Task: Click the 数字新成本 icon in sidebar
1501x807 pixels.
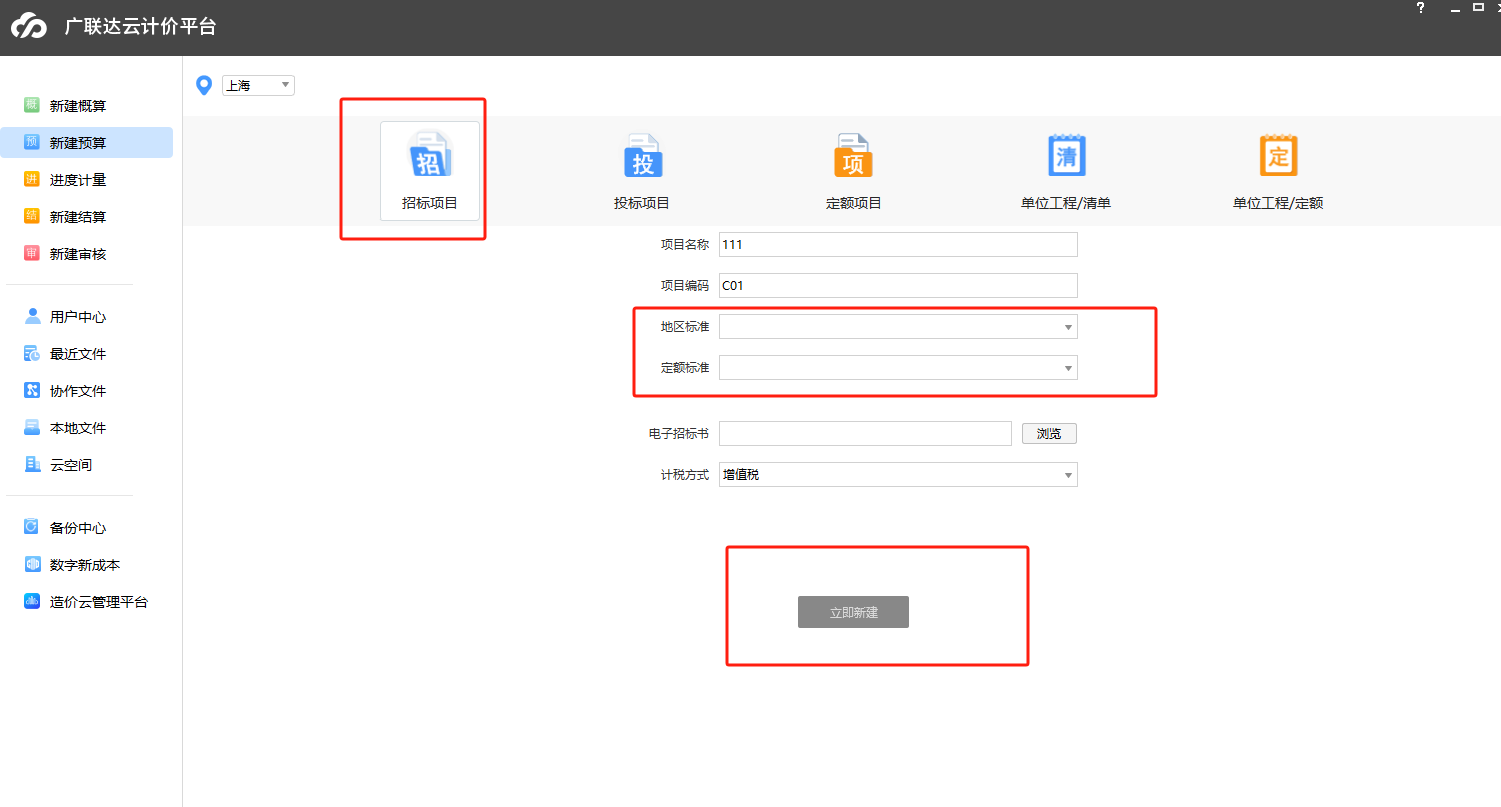Action: 32,564
